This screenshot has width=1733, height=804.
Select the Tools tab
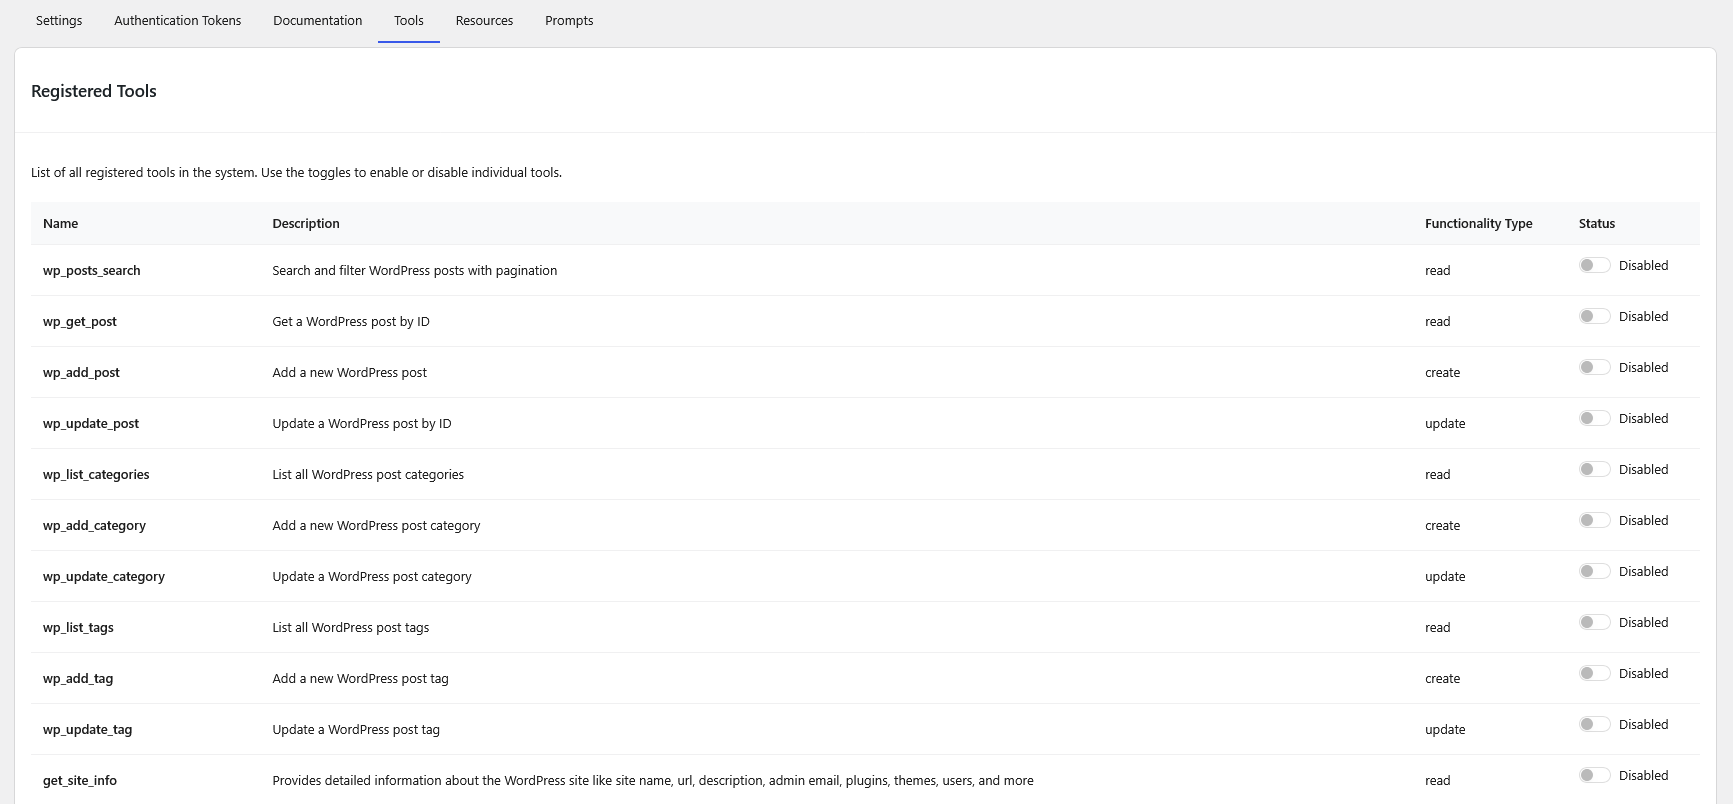(408, 21)
